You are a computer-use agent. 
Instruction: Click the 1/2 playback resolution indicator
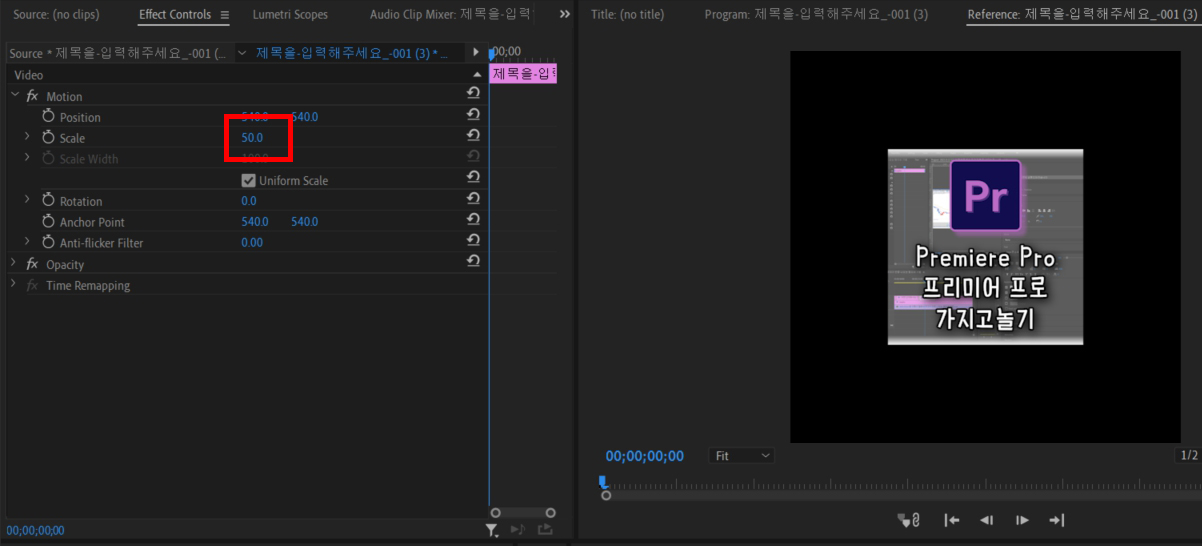(1188, 456)
